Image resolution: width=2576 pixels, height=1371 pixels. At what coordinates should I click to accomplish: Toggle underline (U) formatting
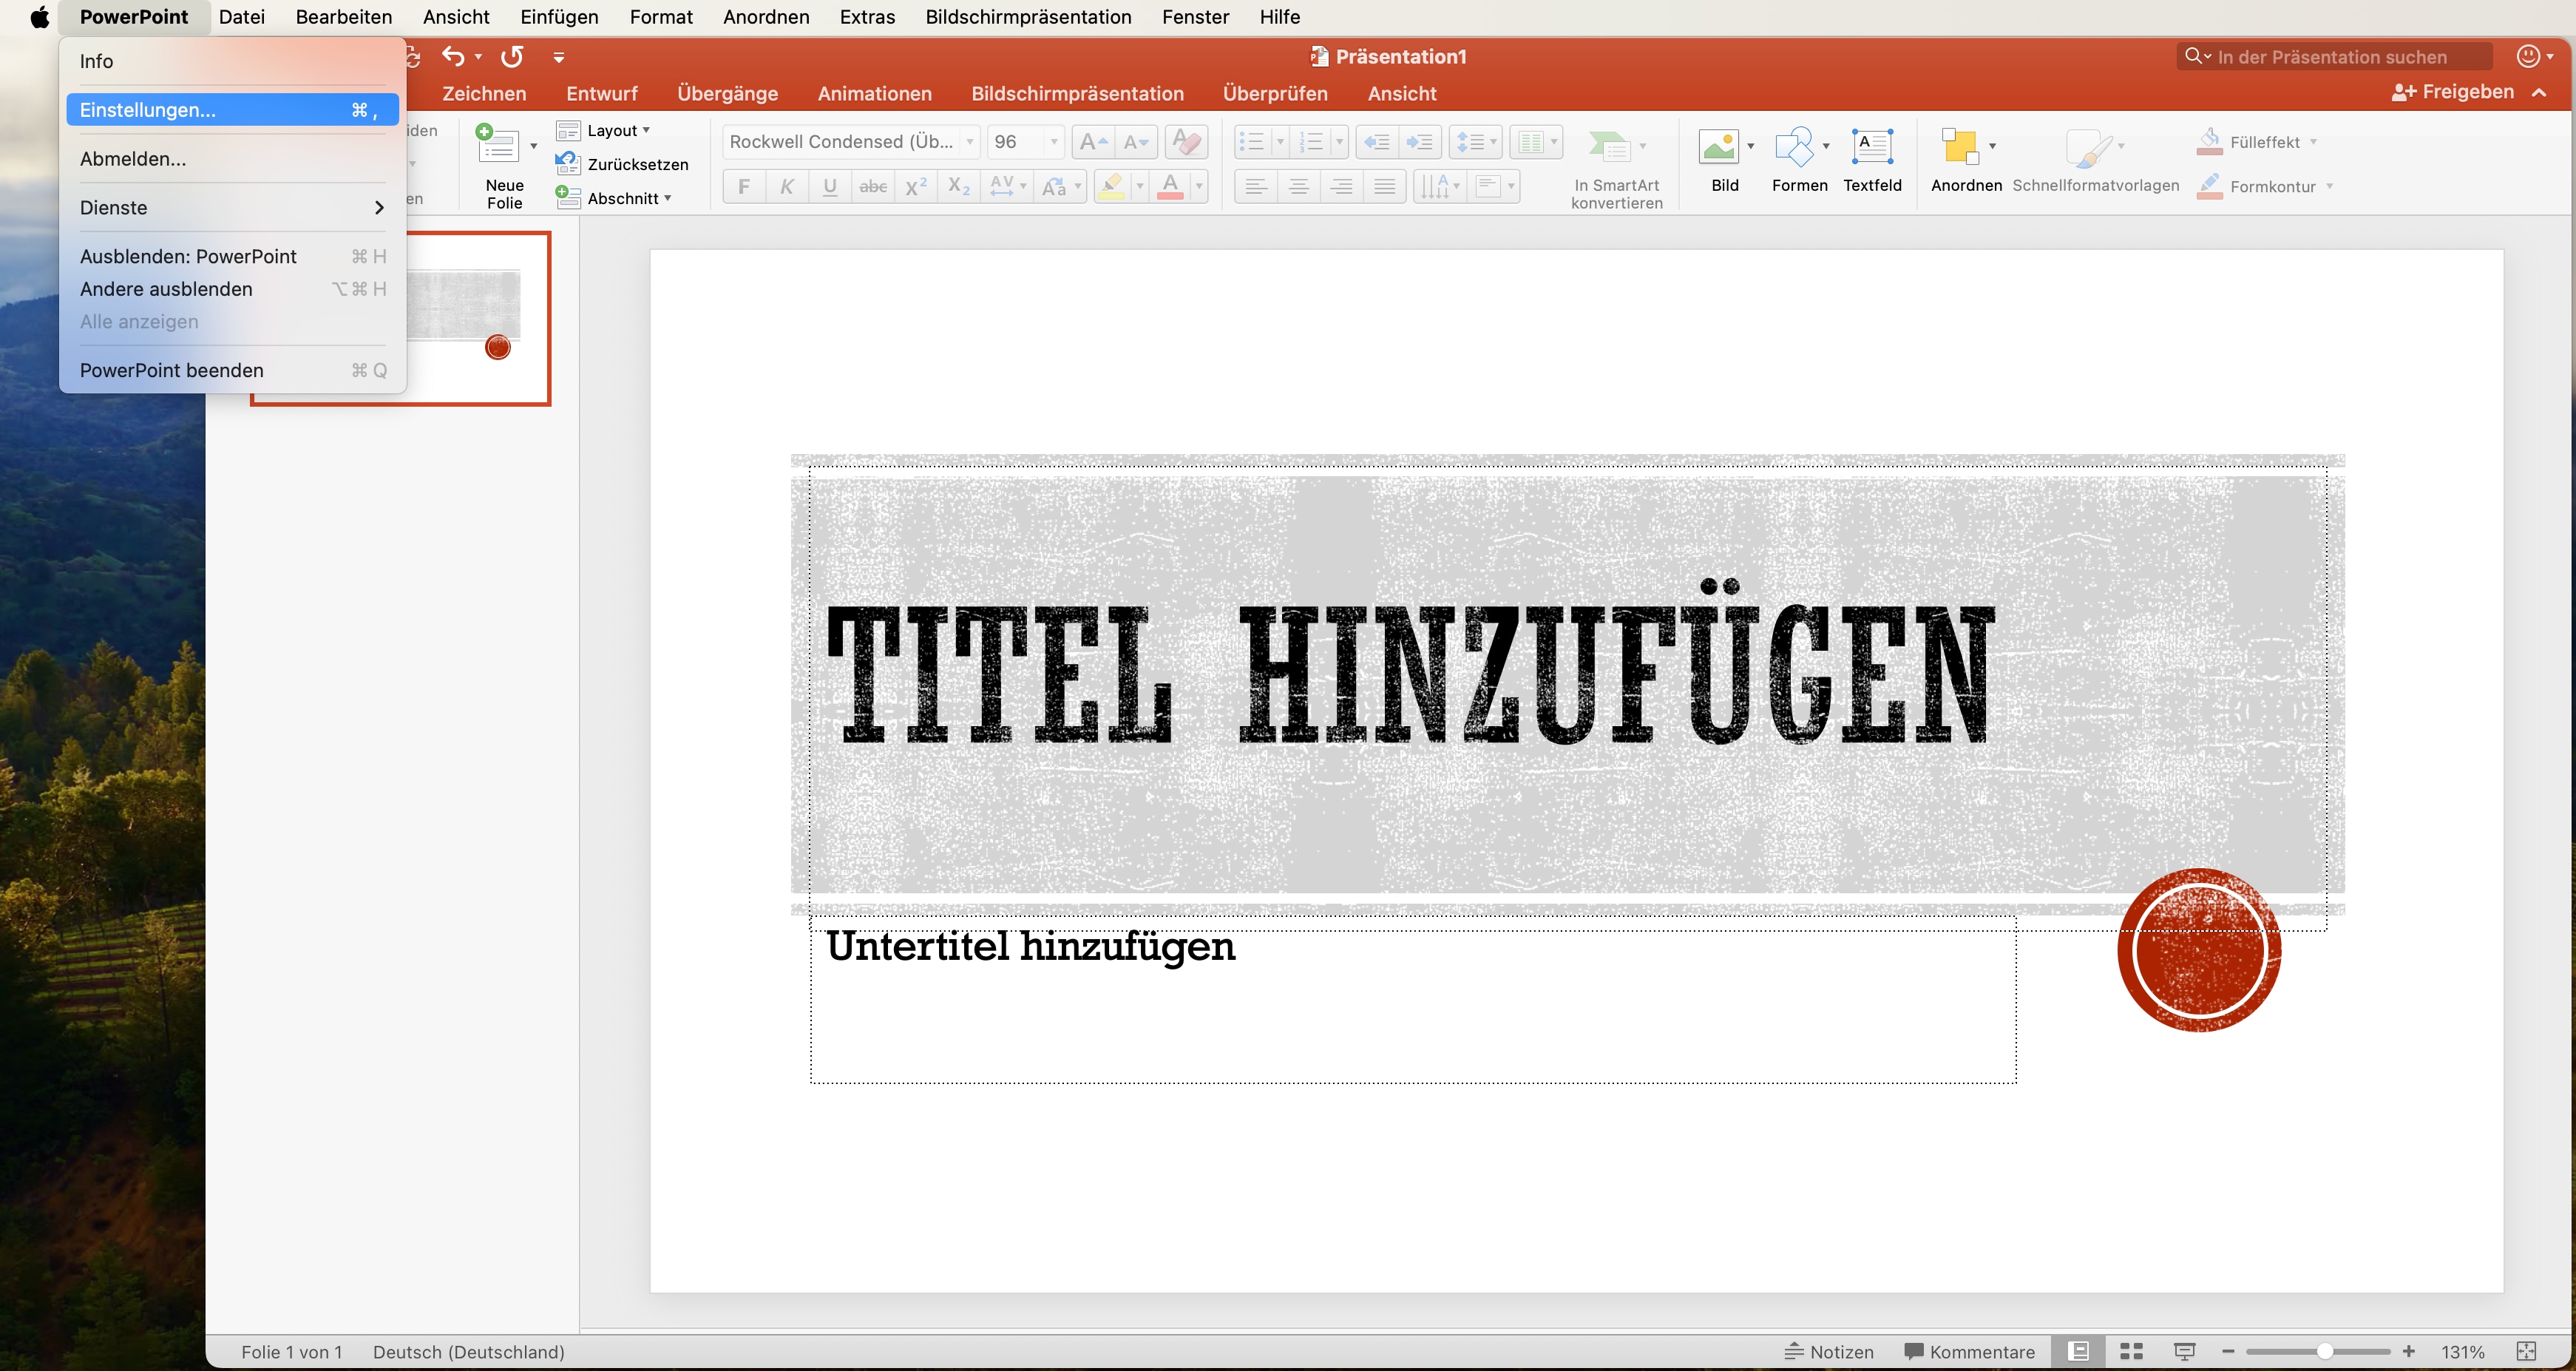point(830,186)
